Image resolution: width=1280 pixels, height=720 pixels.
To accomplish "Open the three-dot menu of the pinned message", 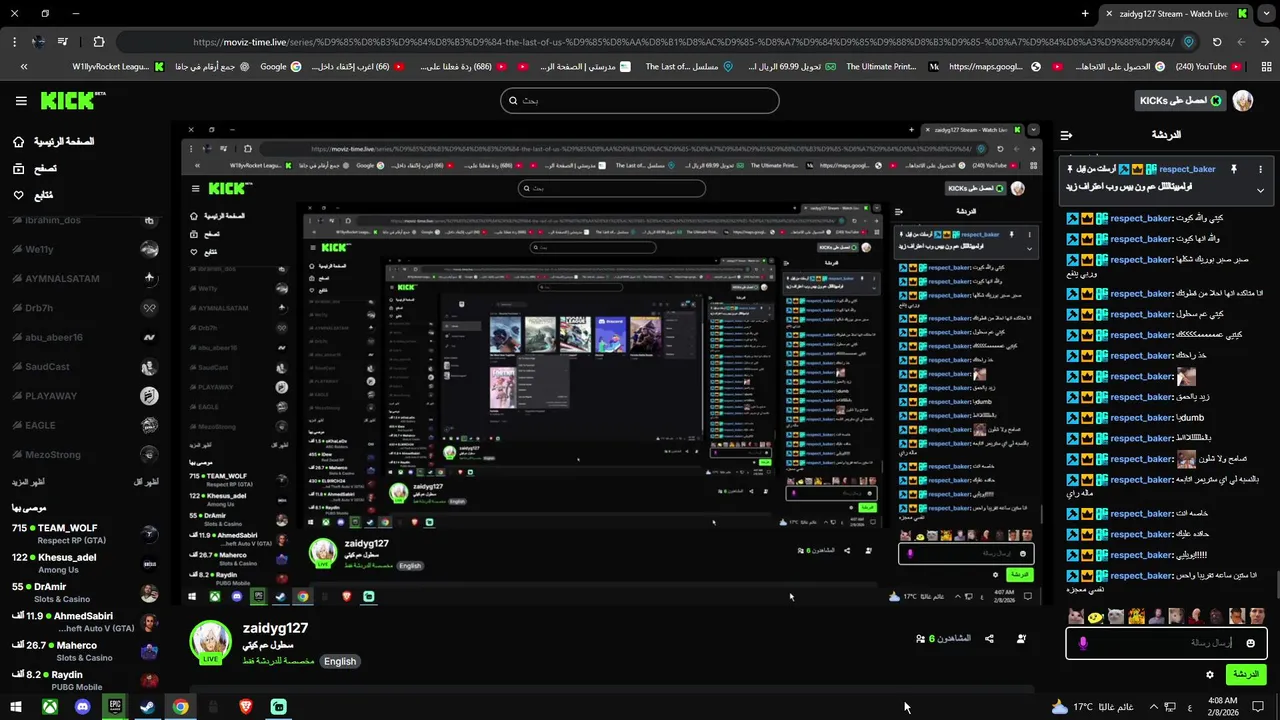I will tap(1260, 169).
